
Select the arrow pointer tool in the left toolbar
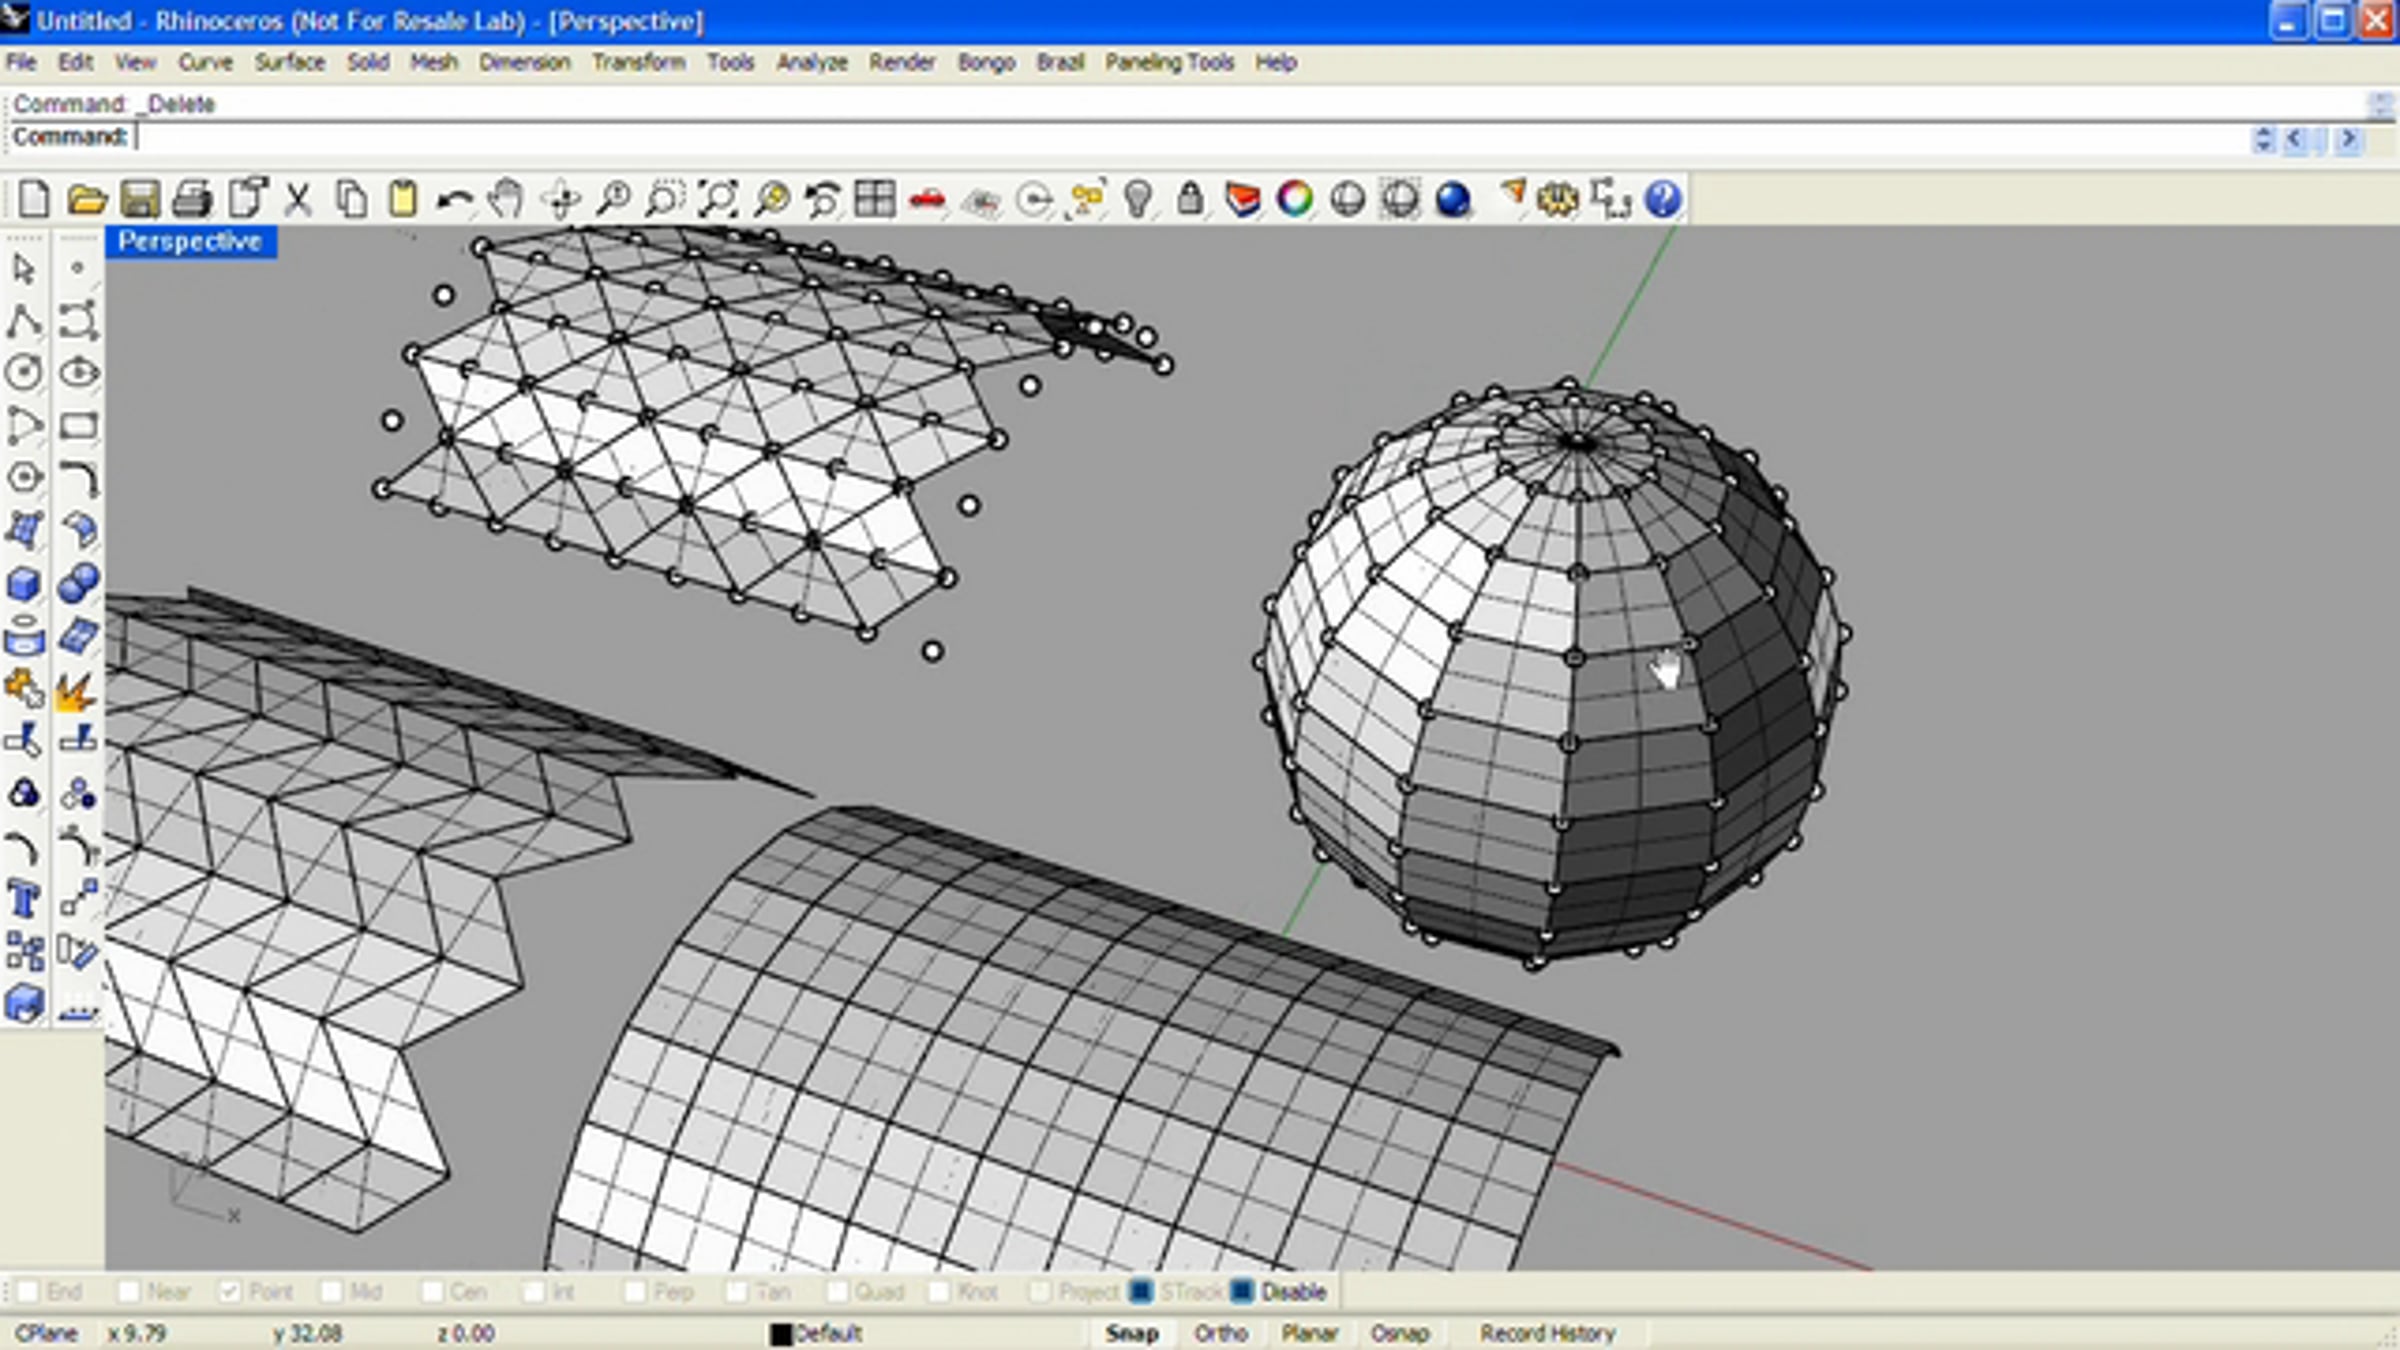[x=25, y=269]
